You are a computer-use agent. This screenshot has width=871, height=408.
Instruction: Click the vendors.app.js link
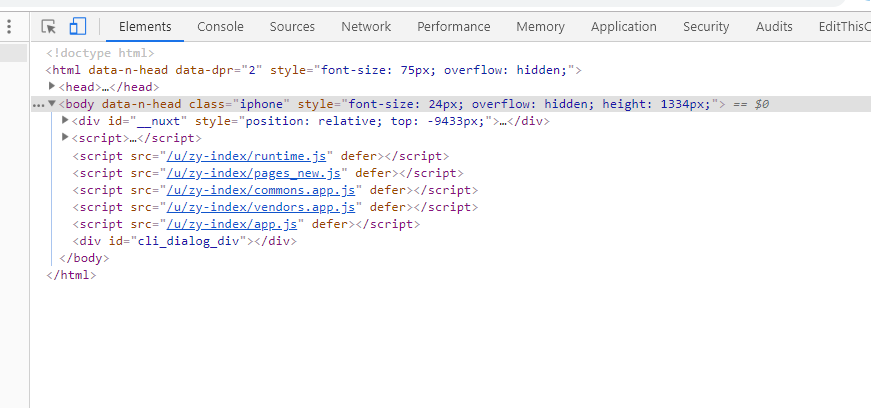coord(261,207)
